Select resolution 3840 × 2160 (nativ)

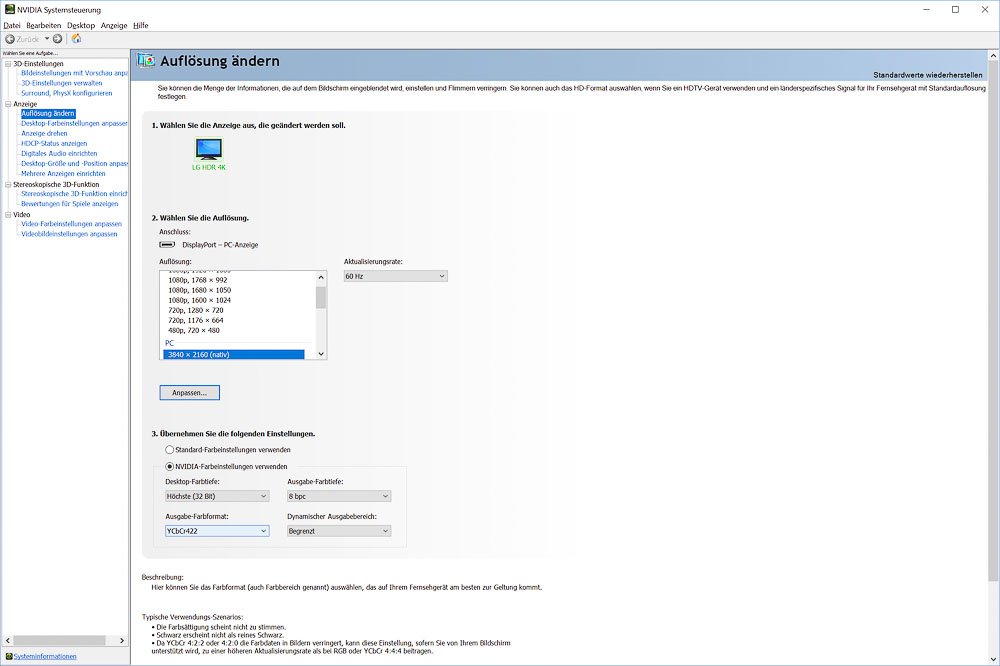coord(233,355)
